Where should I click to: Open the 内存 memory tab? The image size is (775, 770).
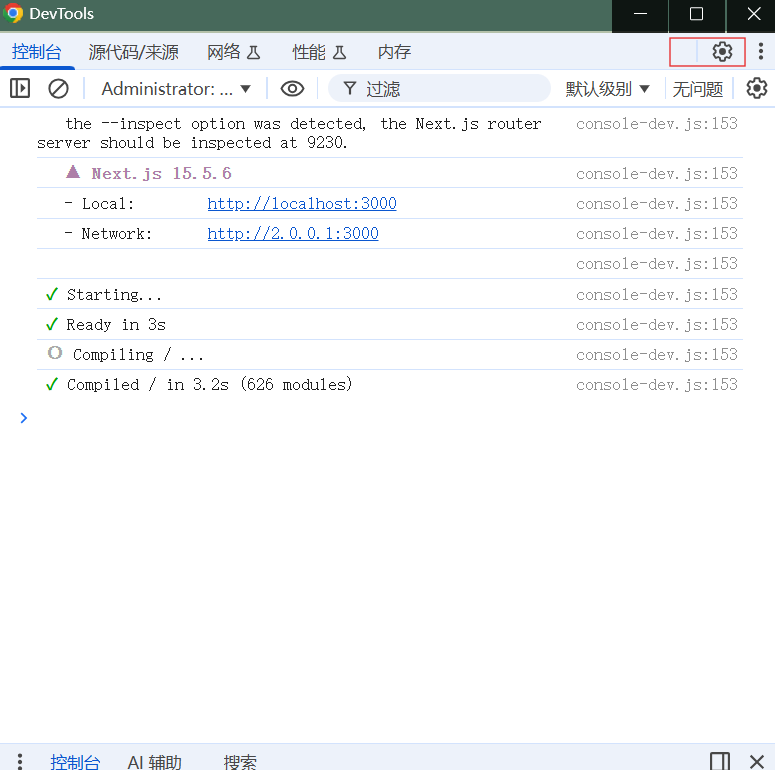click(x=394, y=52)
